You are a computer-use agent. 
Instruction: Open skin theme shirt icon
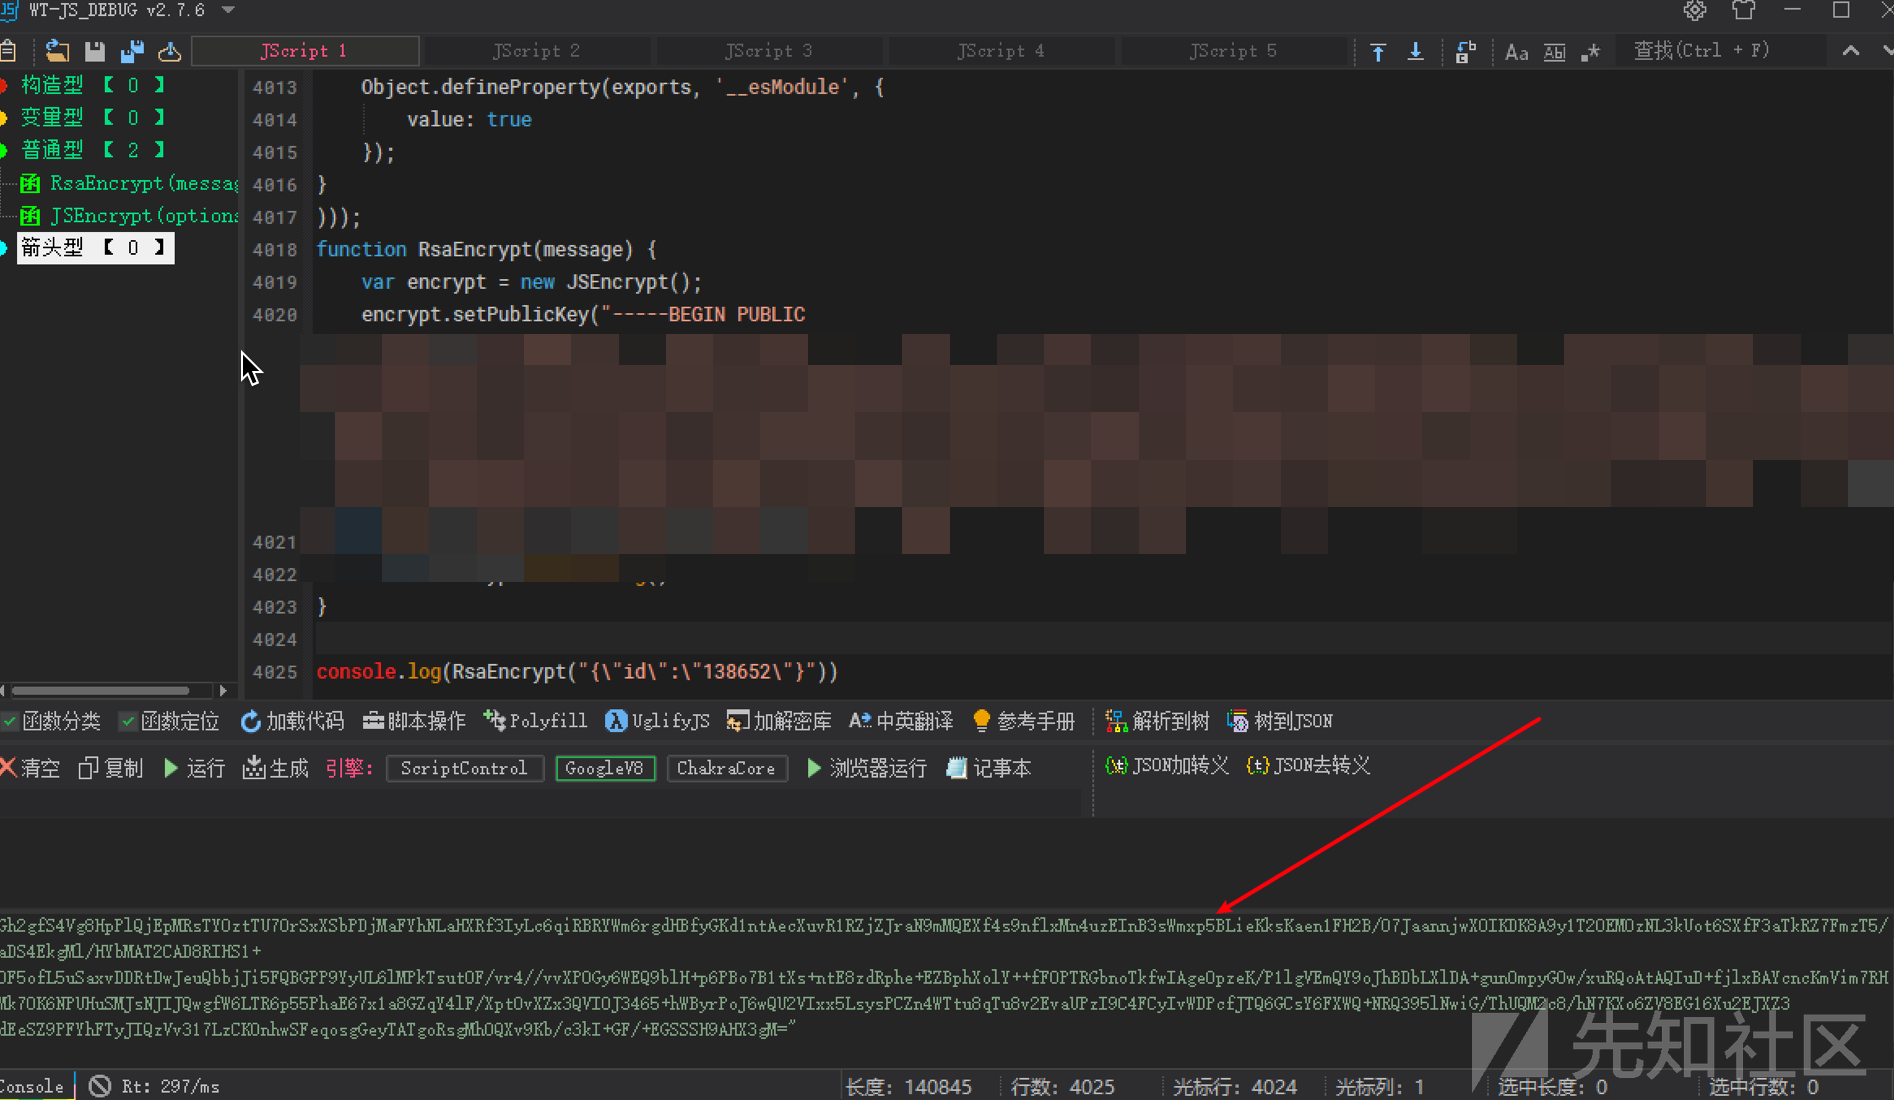[1744, 10]
